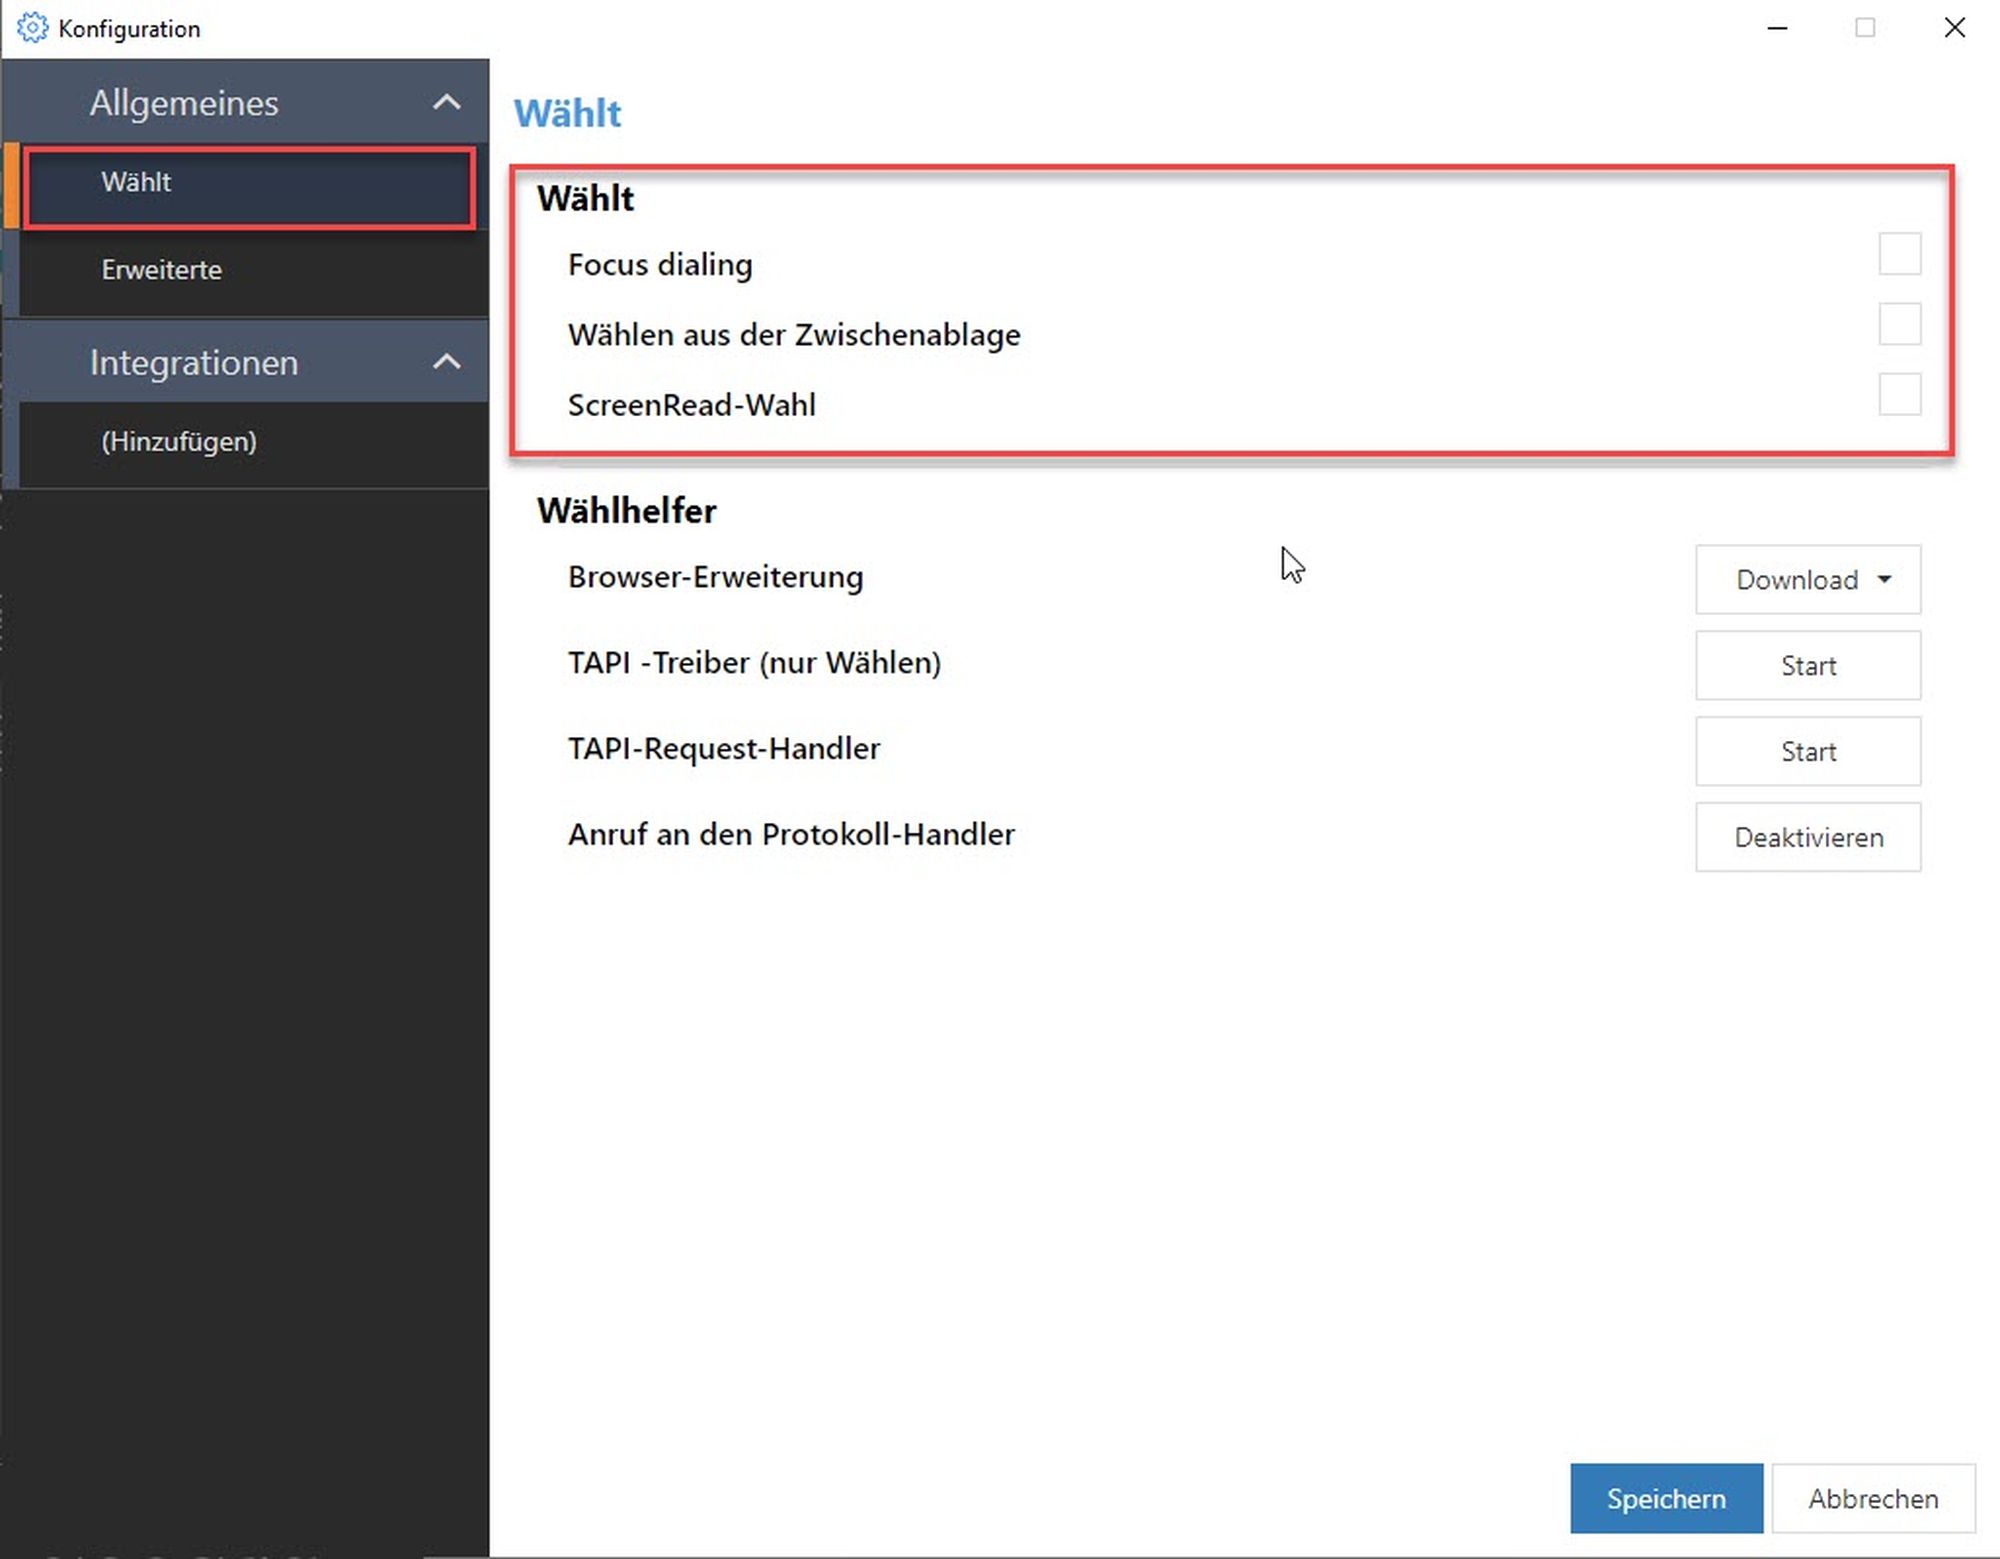
Task: Enable the Focus dialing checkbox
Action: (x=1899, y=254)
